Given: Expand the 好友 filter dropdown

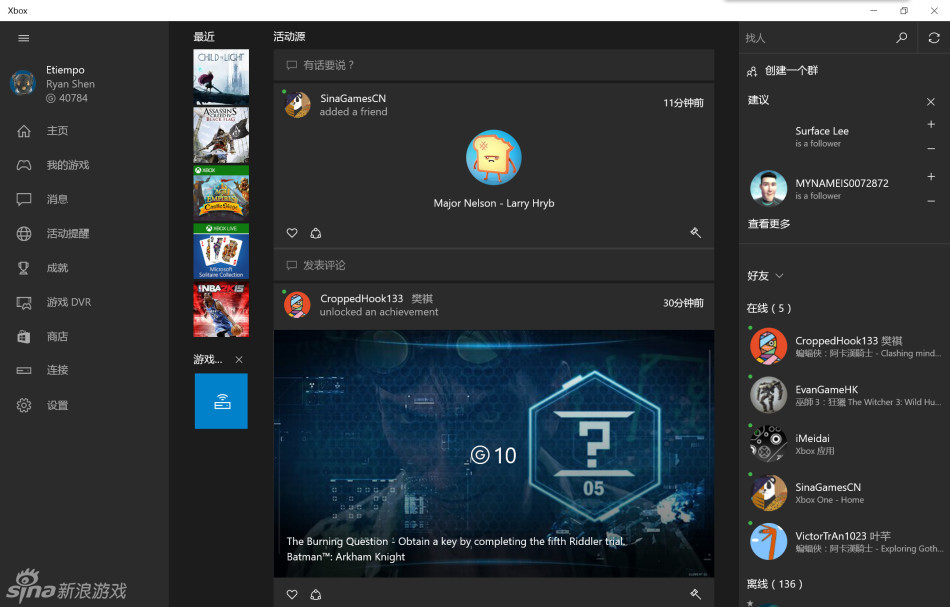Looking at the screenshot, I should (766, 276).
